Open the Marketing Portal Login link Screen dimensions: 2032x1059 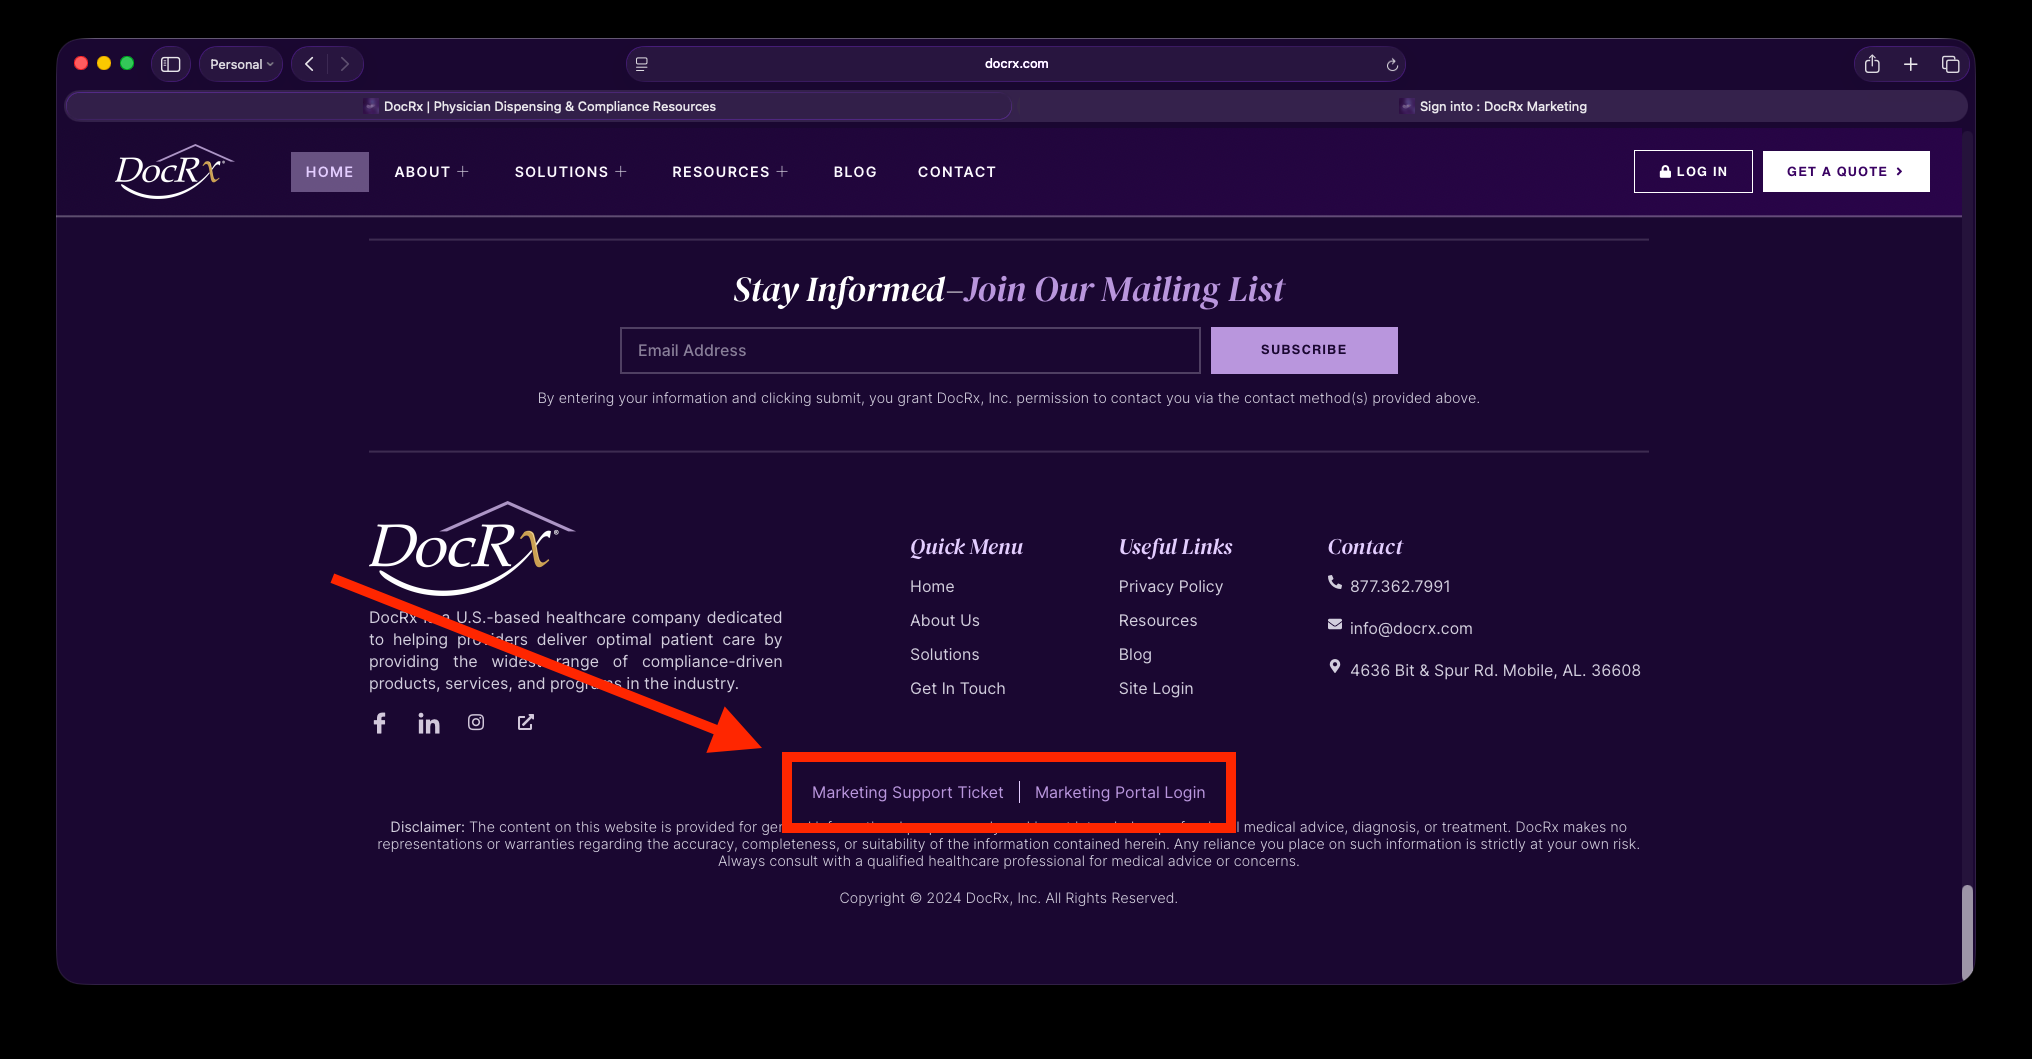click(x=1120, y=792)
